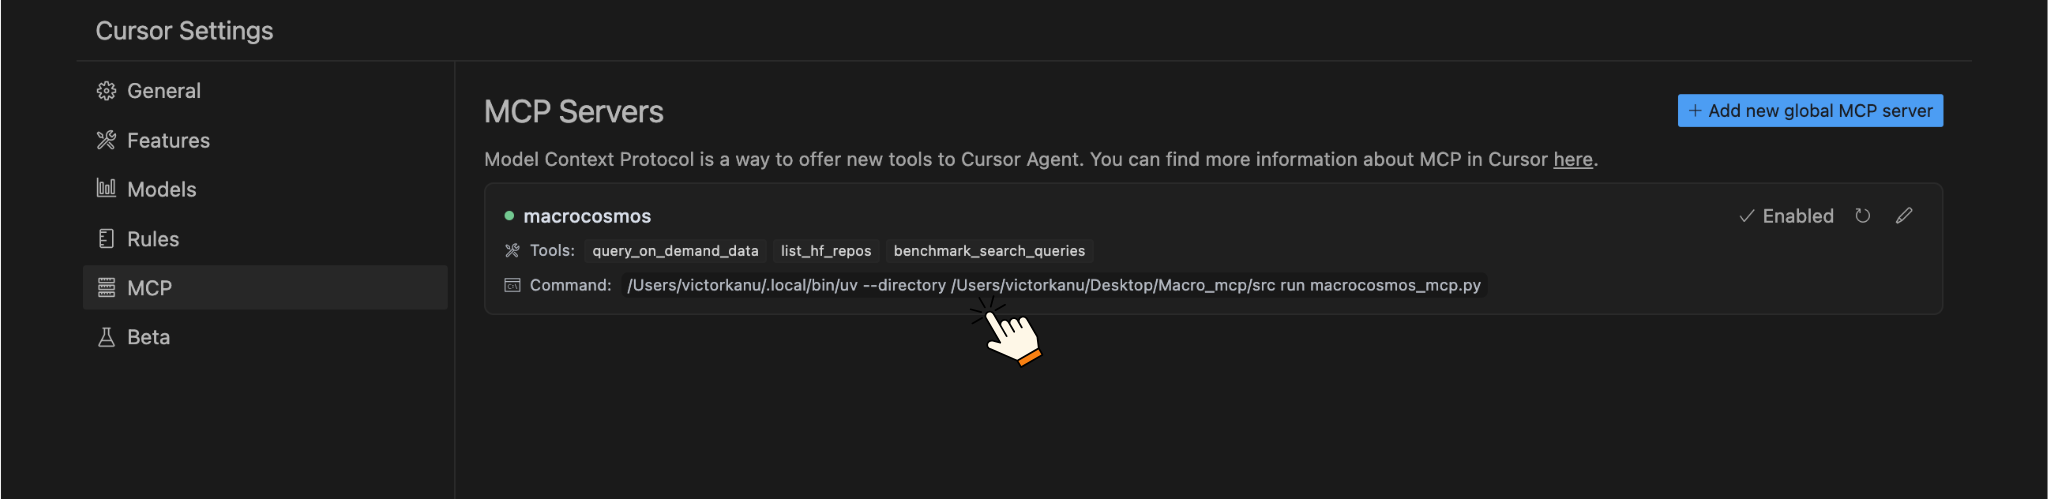This screenshot has width=2048, height=499.
Task: Click Add new global MCP server
Action: (x=1810, y=111)
